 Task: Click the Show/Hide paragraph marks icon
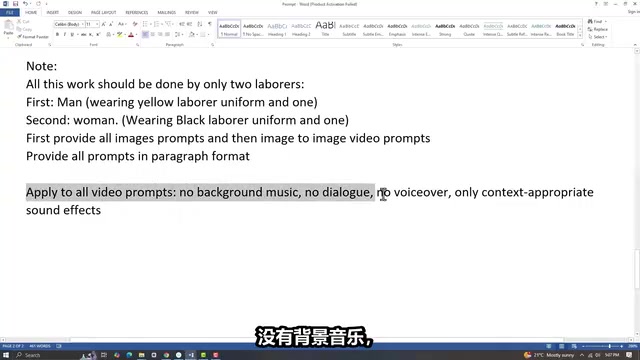pyautogui.click(x=210, y=24)
